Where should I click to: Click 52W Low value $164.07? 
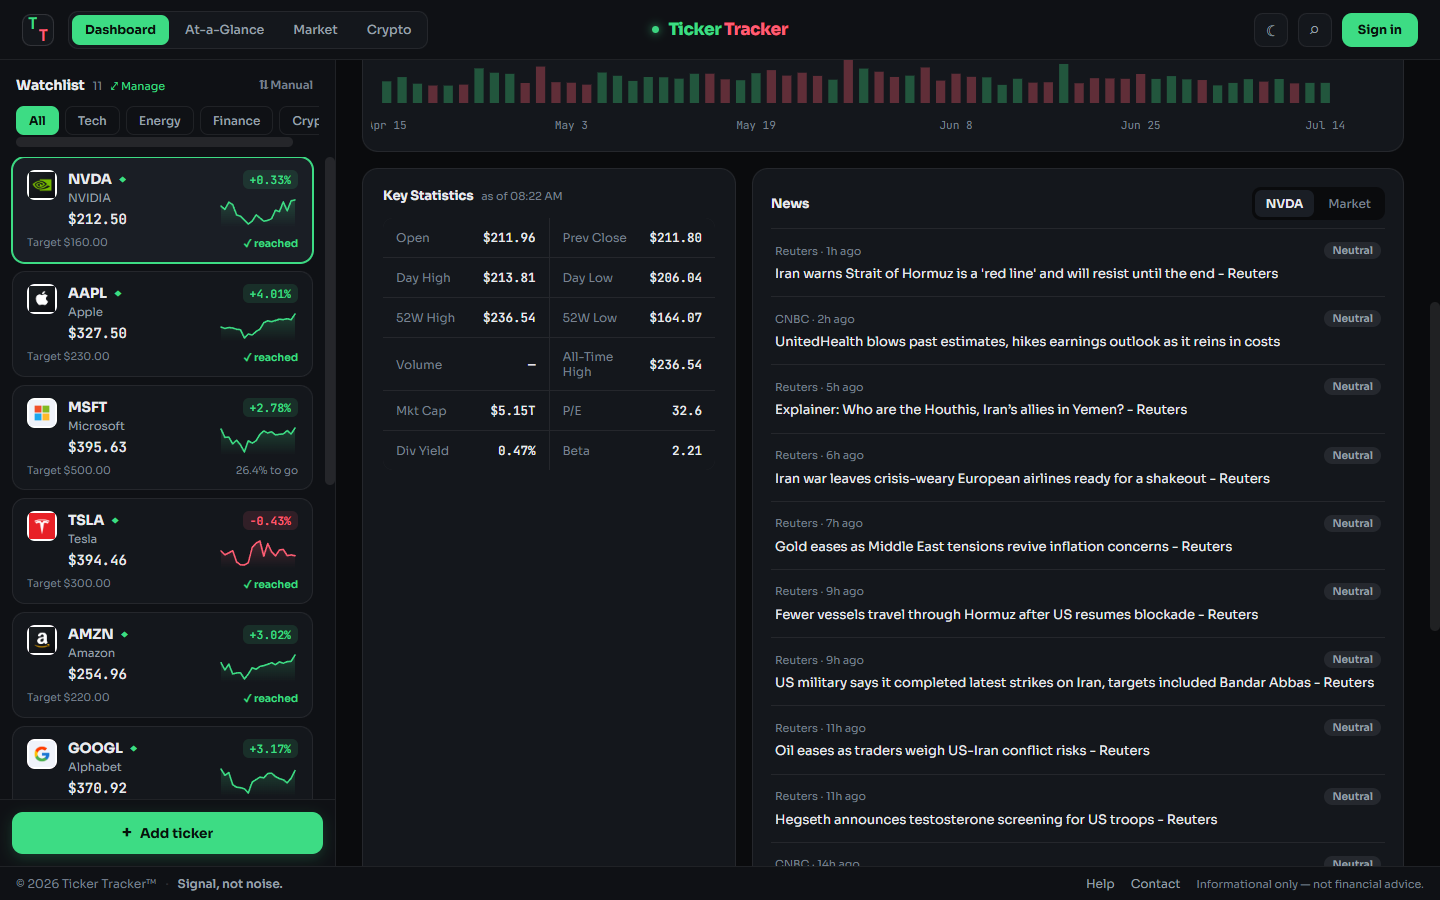click(x=675, y=318)
